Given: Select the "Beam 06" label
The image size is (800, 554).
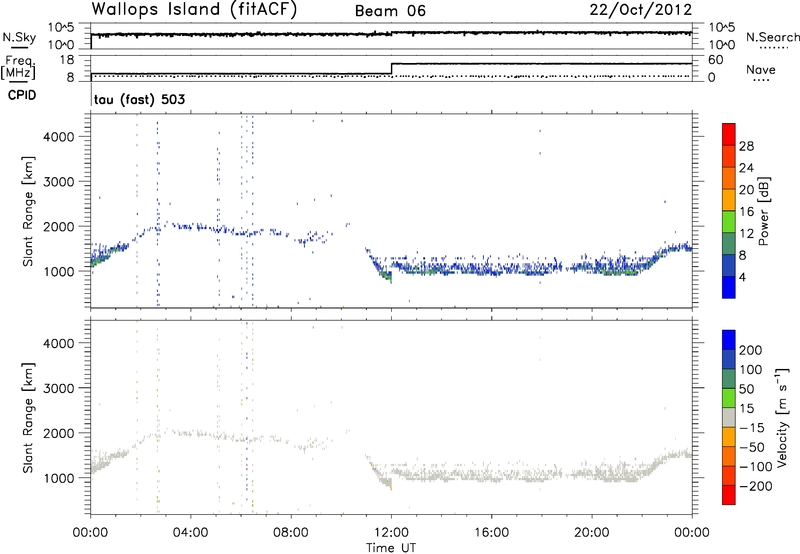Looking at the screenshot, I should (x=390, y=11).
